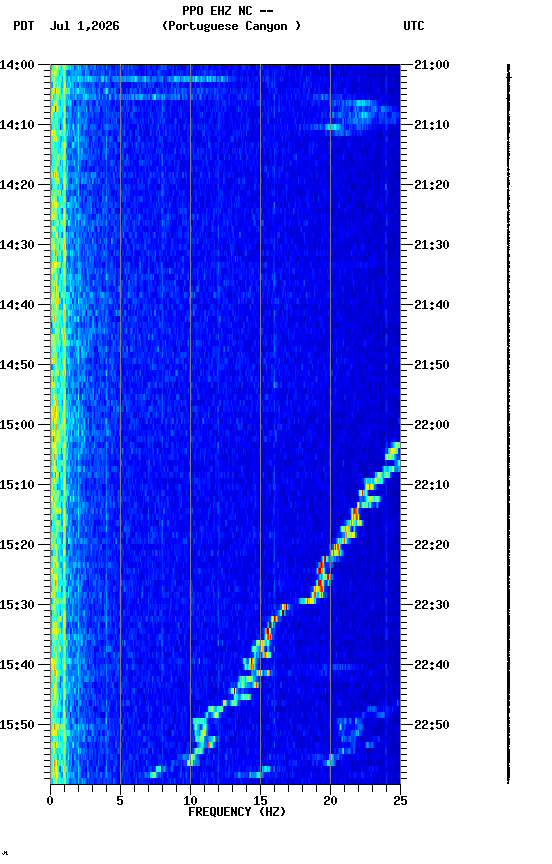Click the 15 Hz frequency axis label
This screenshot has width=552, height=864.
click(x=260, y=801)
